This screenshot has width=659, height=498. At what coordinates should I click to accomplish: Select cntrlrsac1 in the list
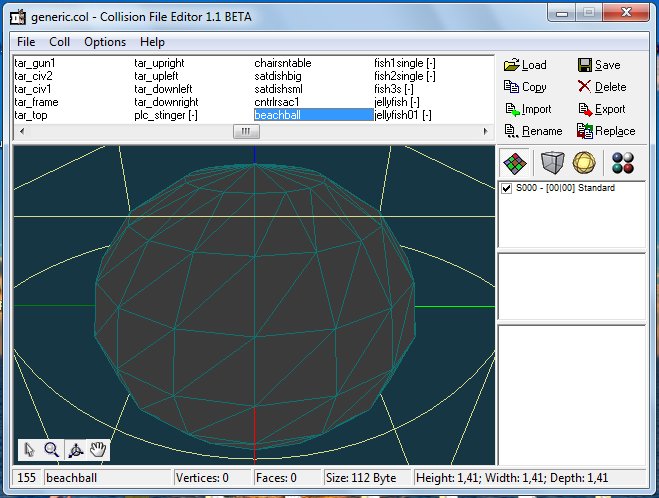coord(277,102)
